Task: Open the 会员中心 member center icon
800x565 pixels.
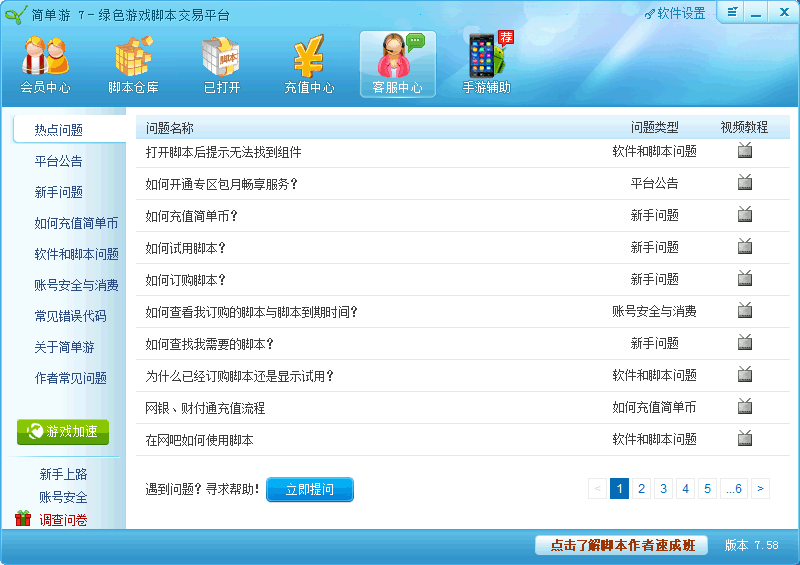Action: 45,64
